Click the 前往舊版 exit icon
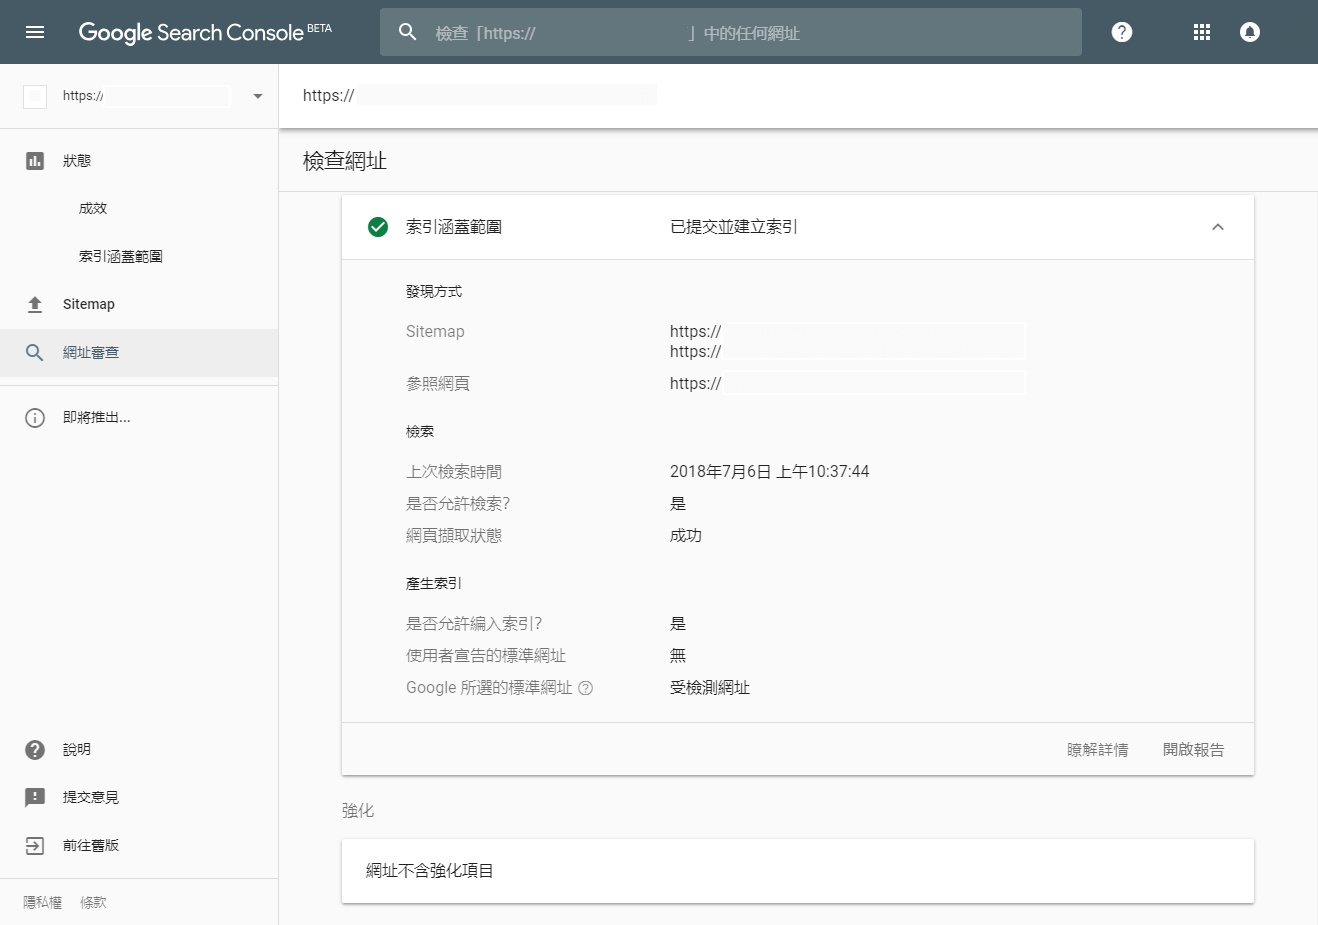Image resolution: width=1318 pixels, height=925 pixels. 35,845
